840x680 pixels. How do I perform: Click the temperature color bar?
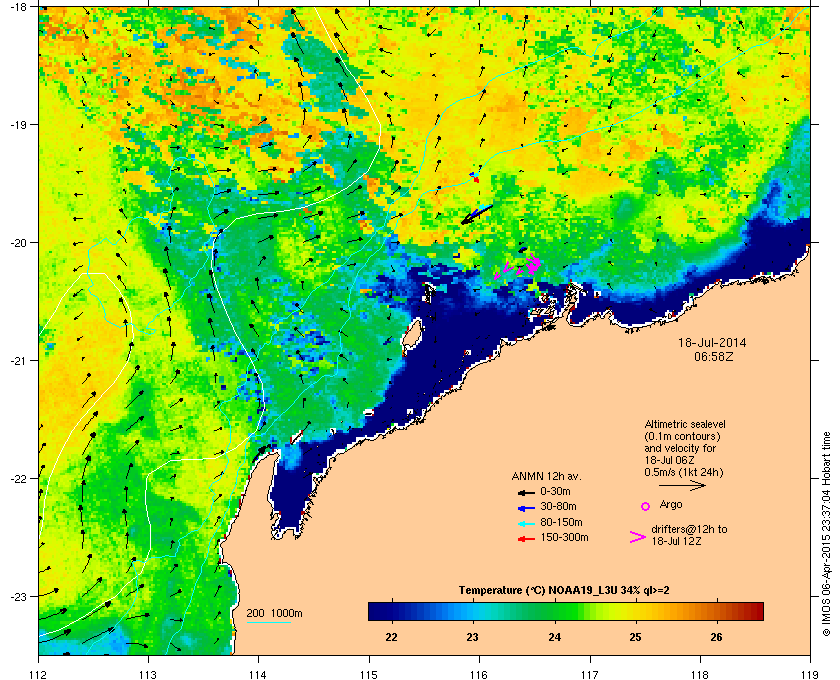click(566, 611)
